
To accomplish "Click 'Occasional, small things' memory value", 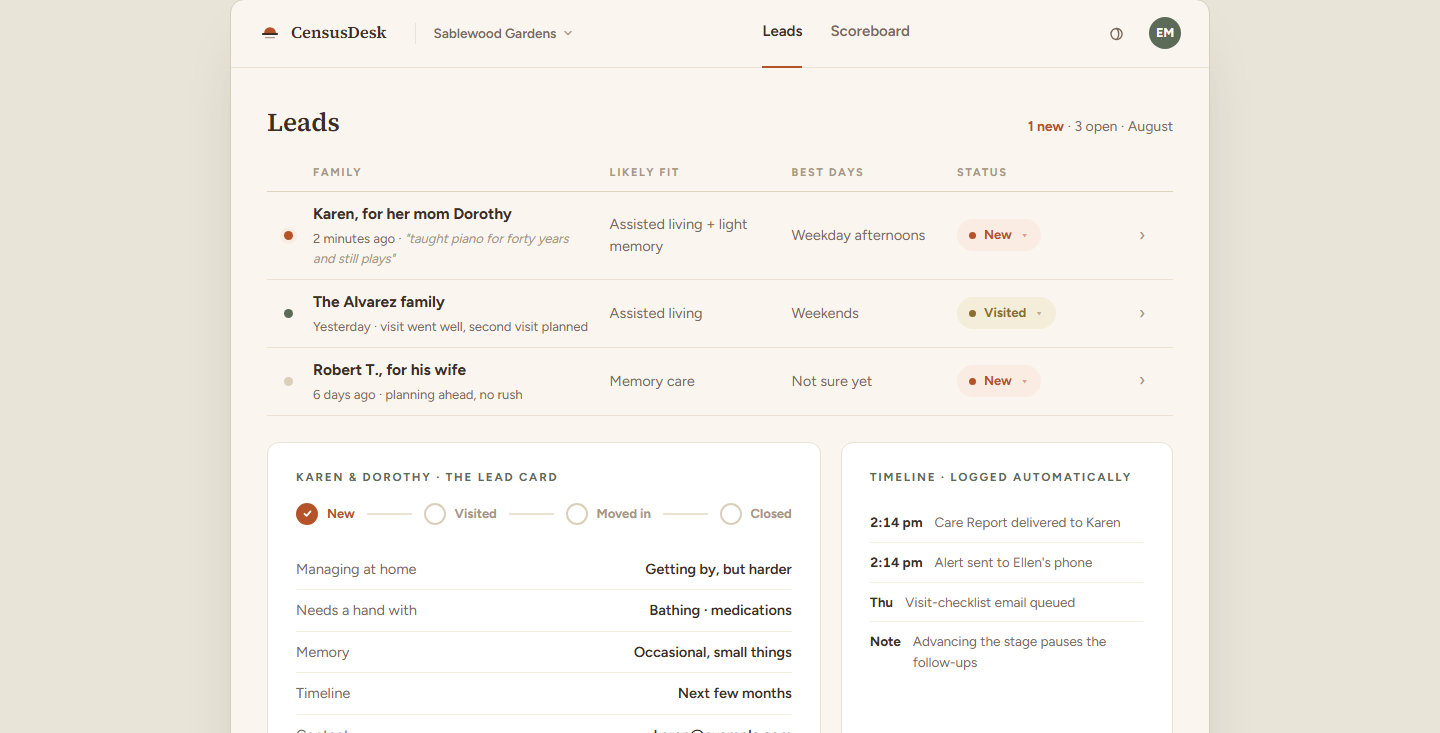I will point(713,652).
